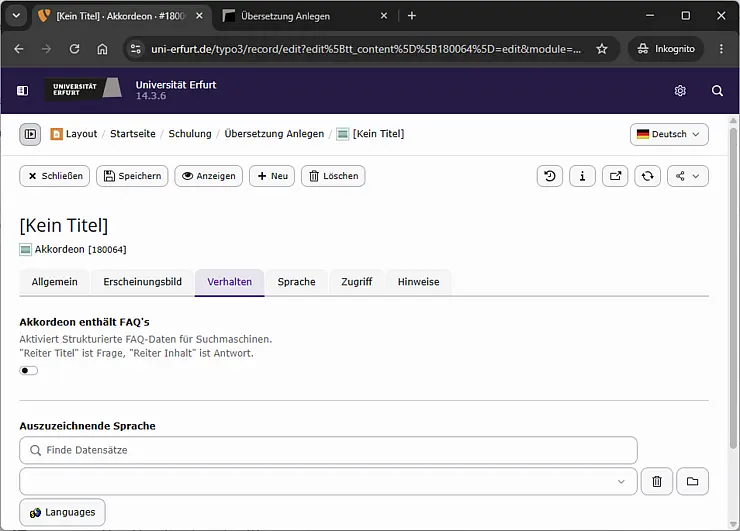
Task: Toggle the page tree panel icon
Action: pos(30,134)
